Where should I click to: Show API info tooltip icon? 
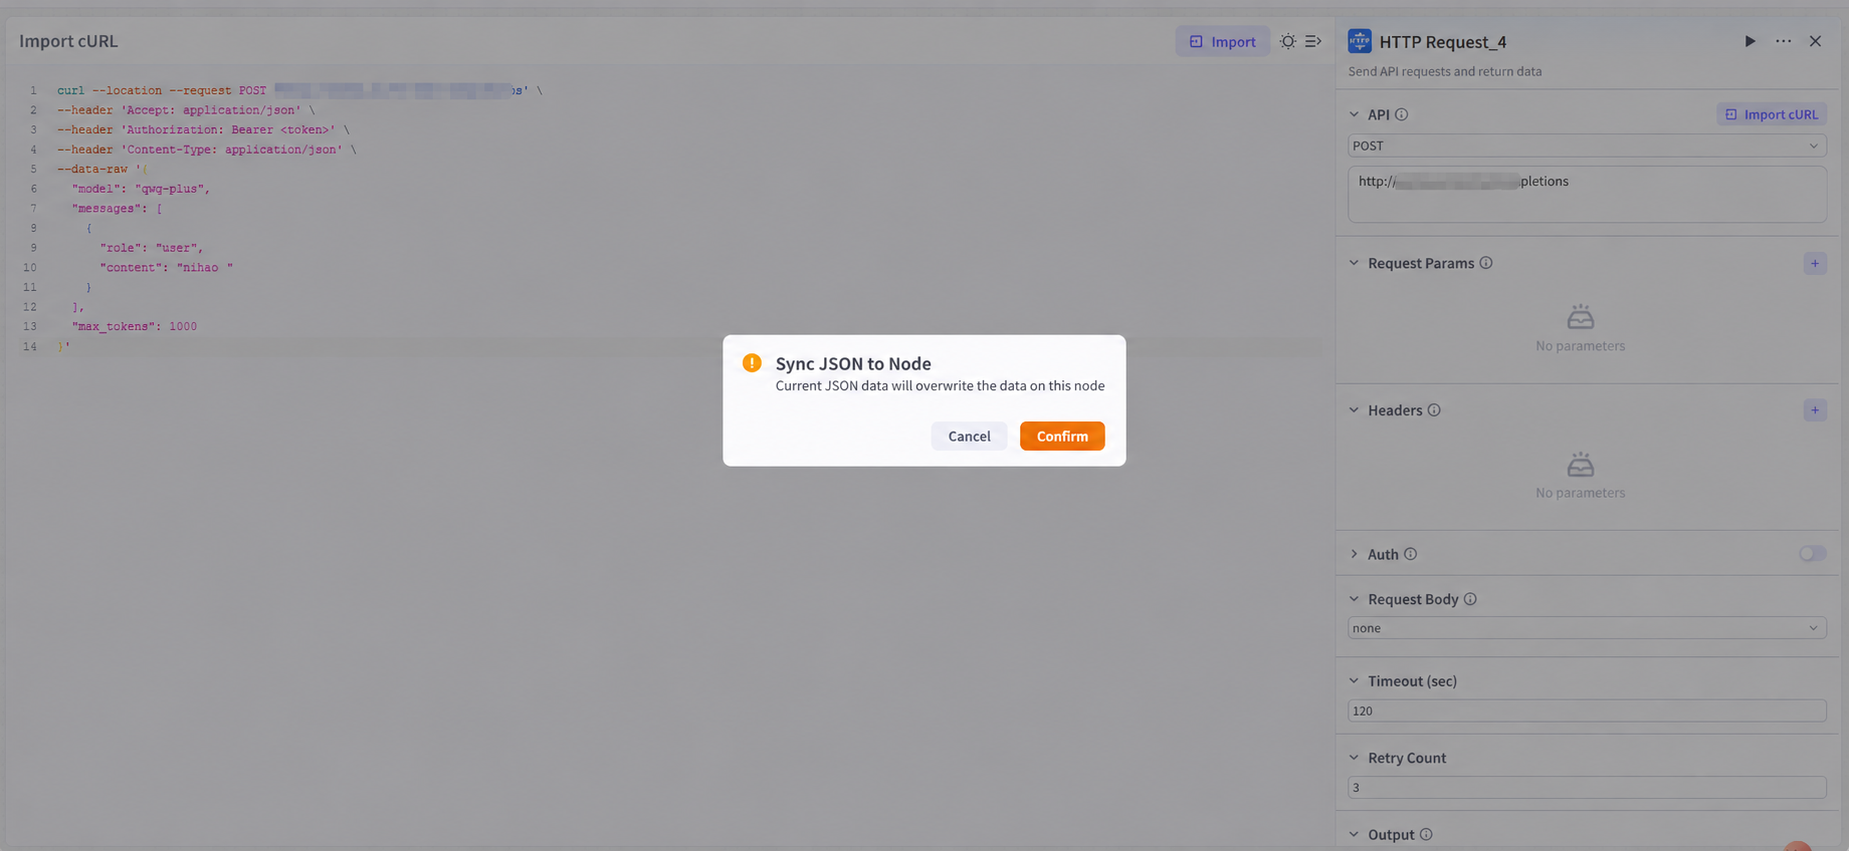[1401, 114]
